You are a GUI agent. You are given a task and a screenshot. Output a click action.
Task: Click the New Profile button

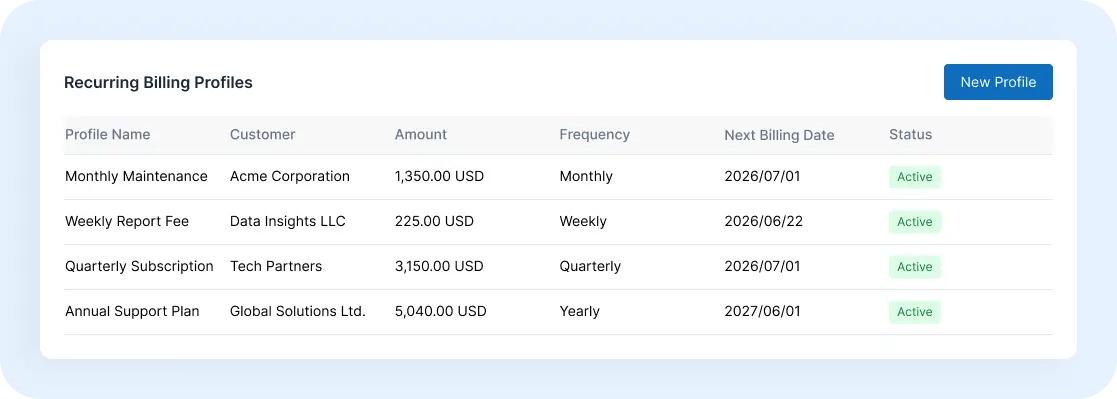(x=998, y=82)
